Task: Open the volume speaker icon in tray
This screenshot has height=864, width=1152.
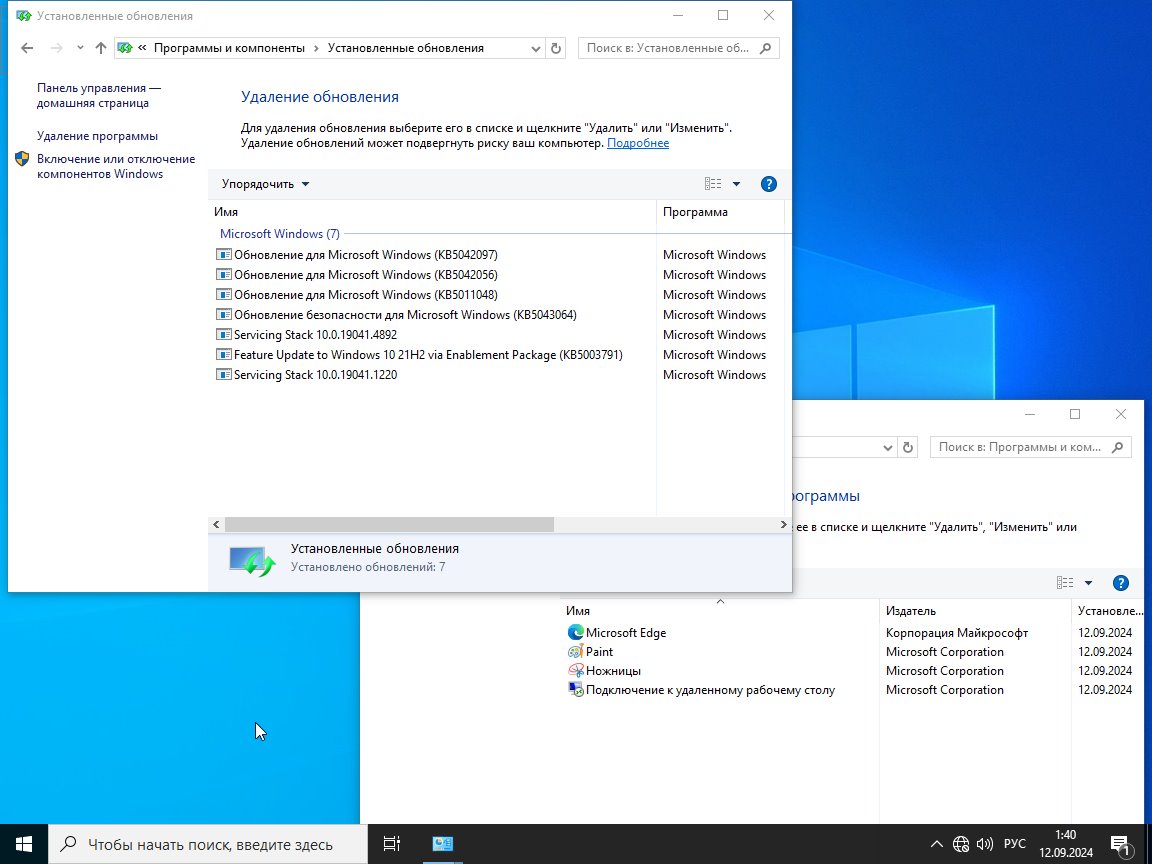Action: click(984, 844)
